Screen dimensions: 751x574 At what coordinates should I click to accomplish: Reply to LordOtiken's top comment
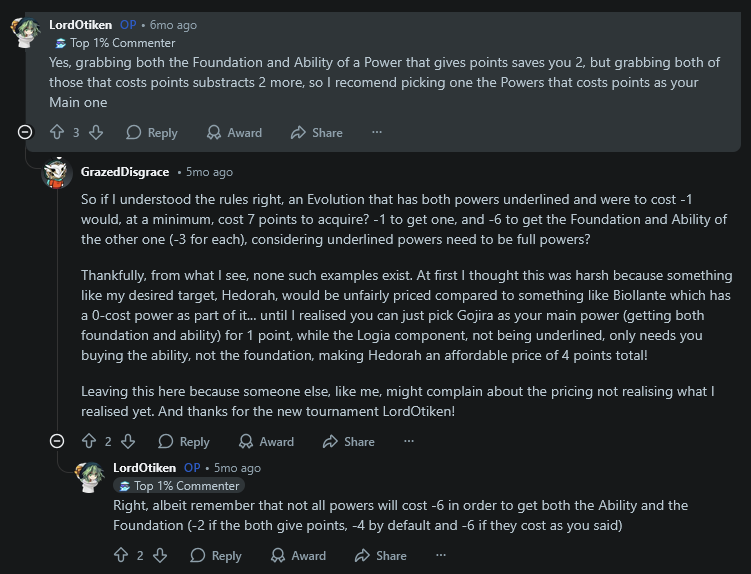point(152,132)
